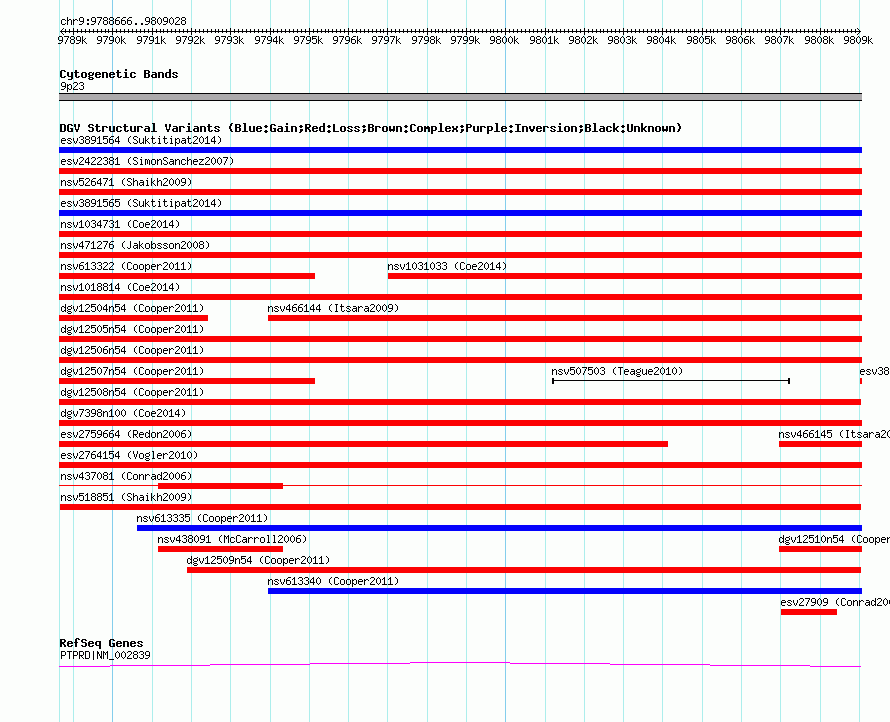Click the esv2764154 (Vogler2010) label
This screenshot has height=722, width=890.
[x=129, y=455]
